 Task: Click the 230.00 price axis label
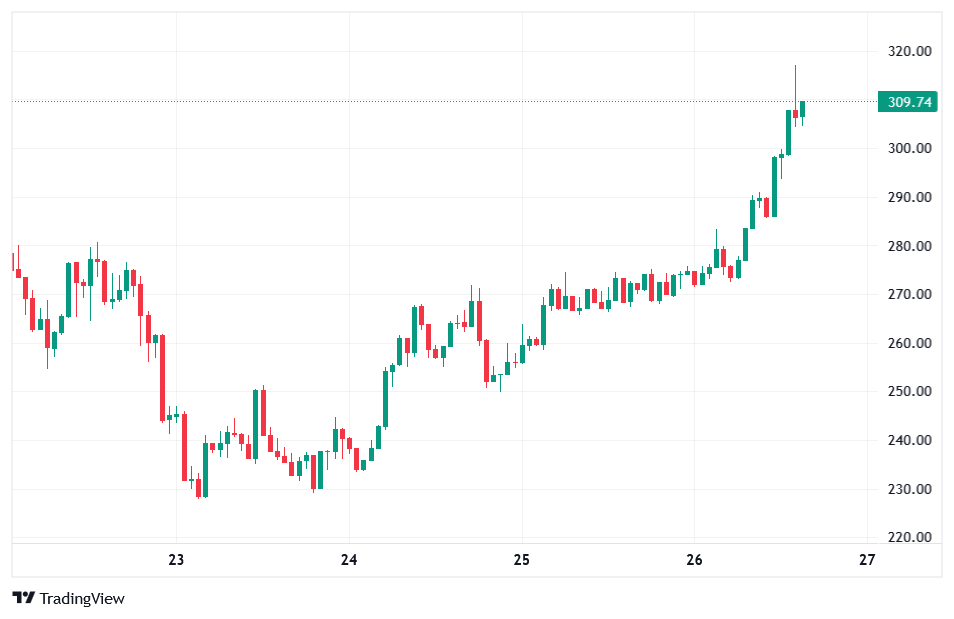point(909,490)
